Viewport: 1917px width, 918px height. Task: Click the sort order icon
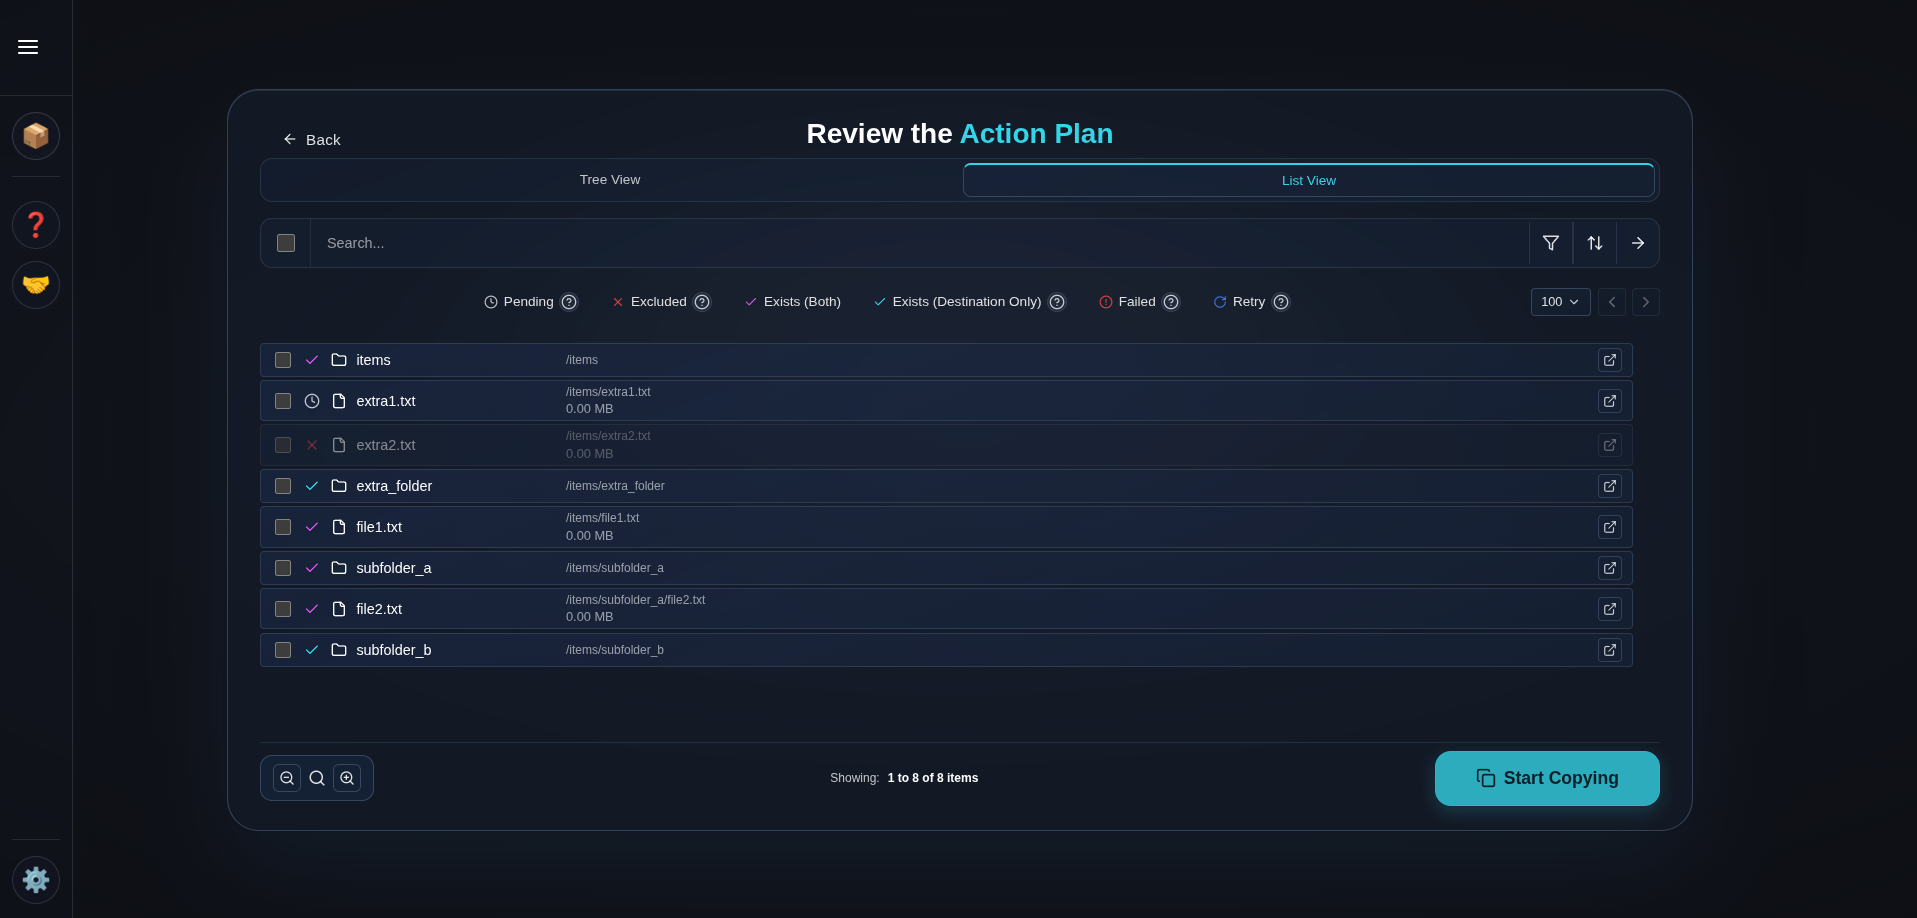point(1595,243)
